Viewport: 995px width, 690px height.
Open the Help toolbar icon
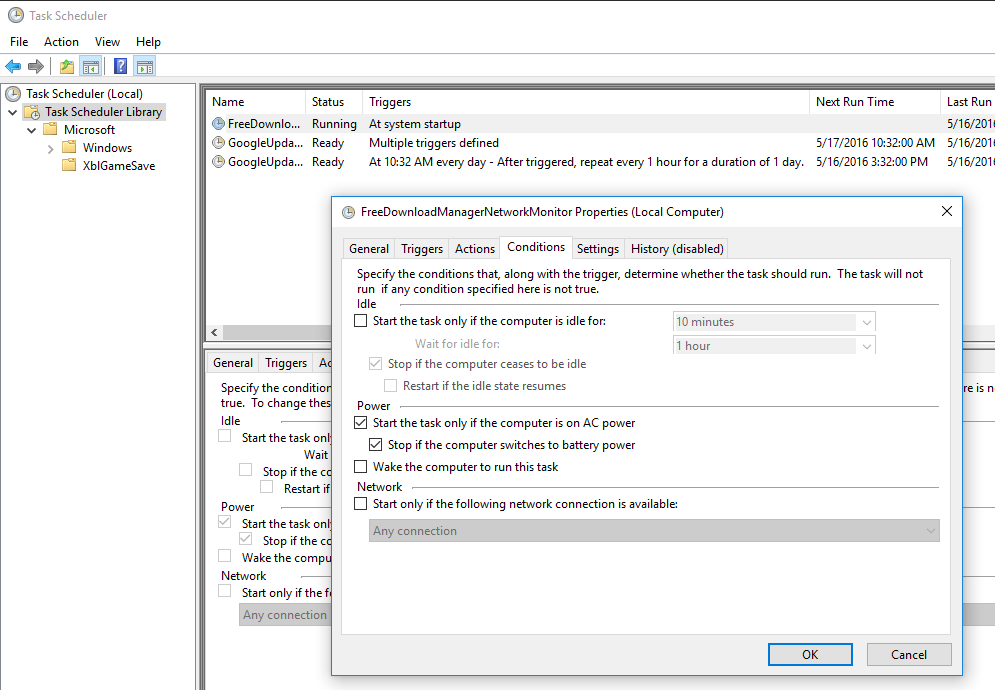tap(121, 66)
